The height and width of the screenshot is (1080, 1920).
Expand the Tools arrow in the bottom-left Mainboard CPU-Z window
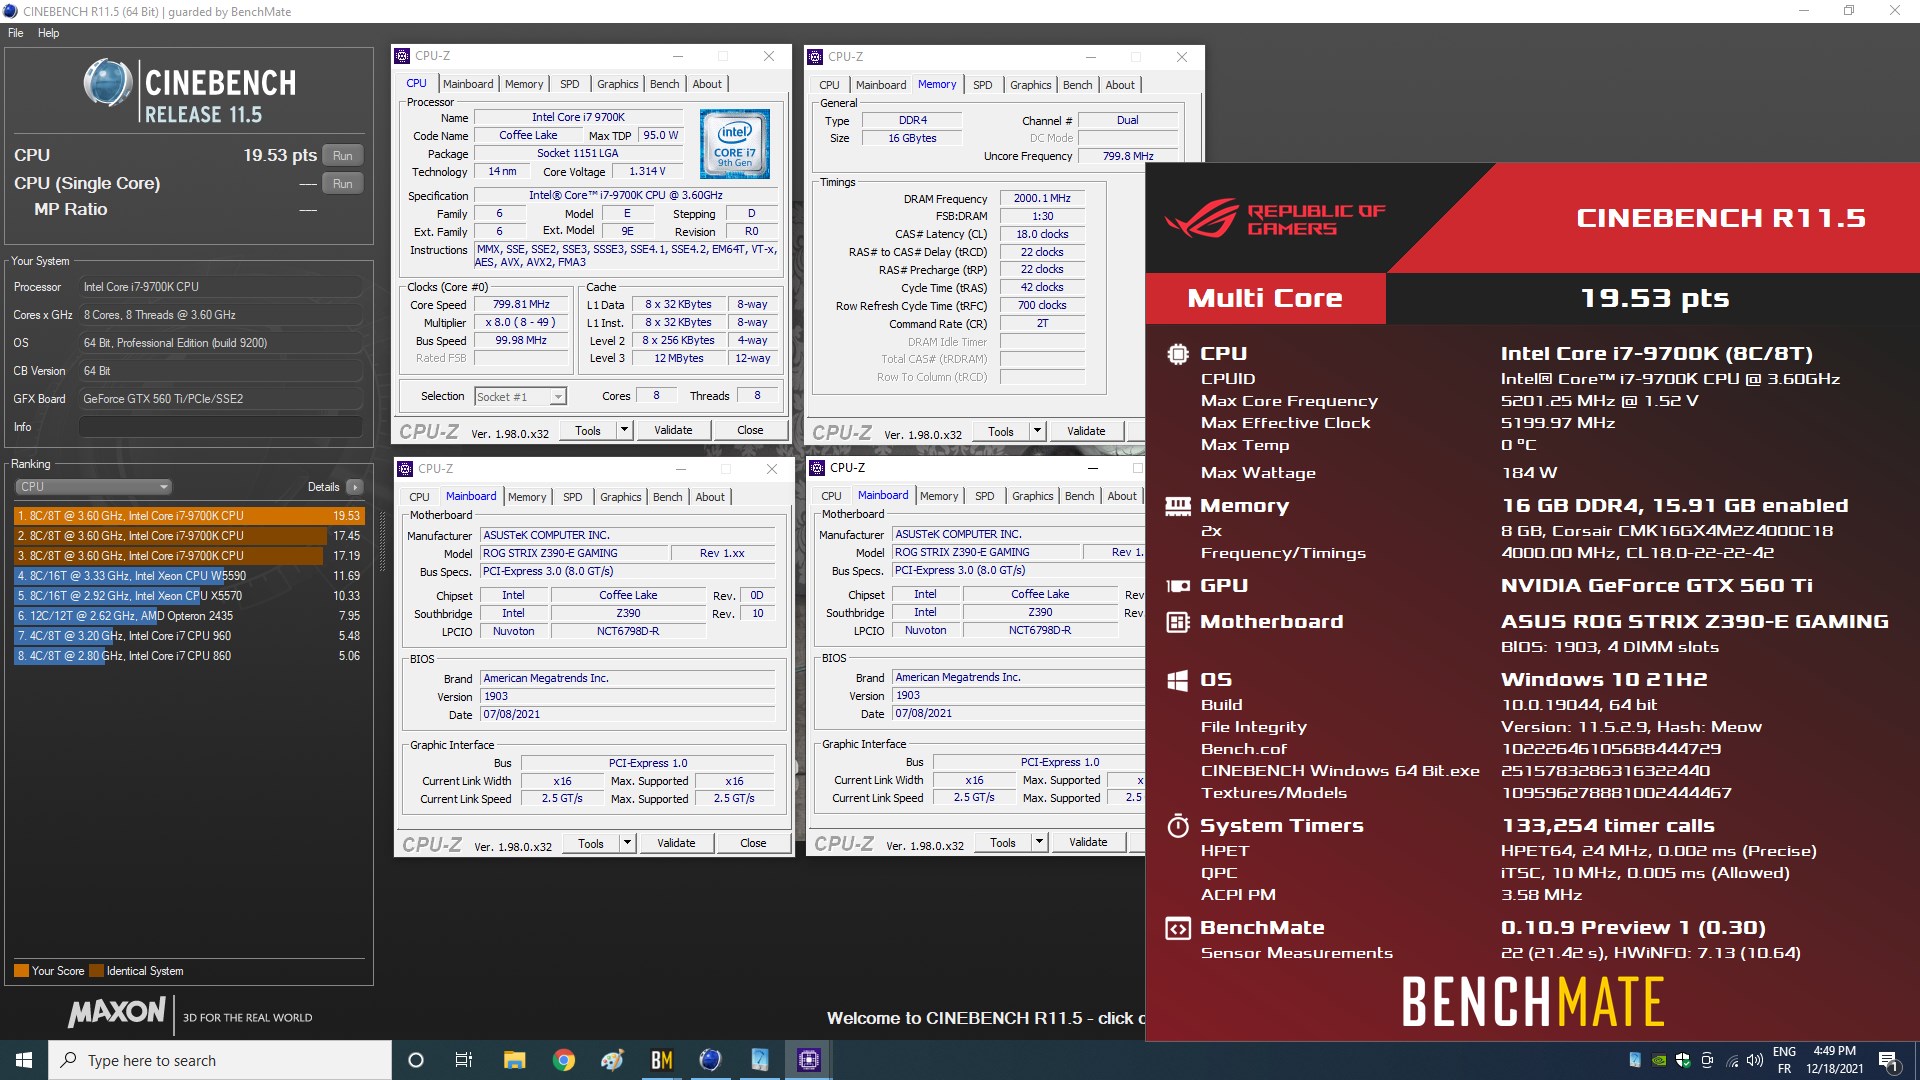pos(627,843)
